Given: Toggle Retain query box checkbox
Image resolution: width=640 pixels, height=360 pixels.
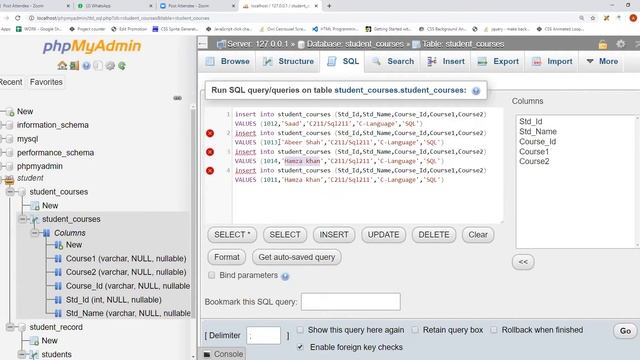Looking at the screenshot, I should coord(415,329).
